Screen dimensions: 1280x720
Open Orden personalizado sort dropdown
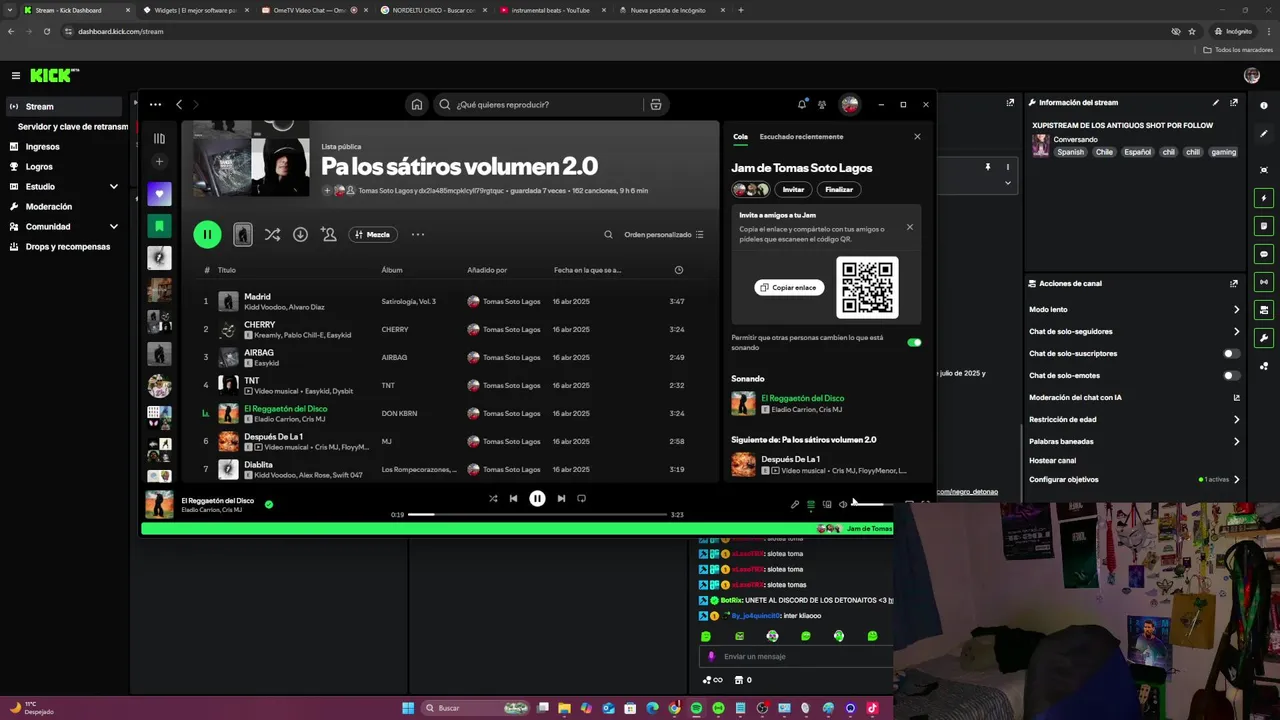[x=664, y=235]
